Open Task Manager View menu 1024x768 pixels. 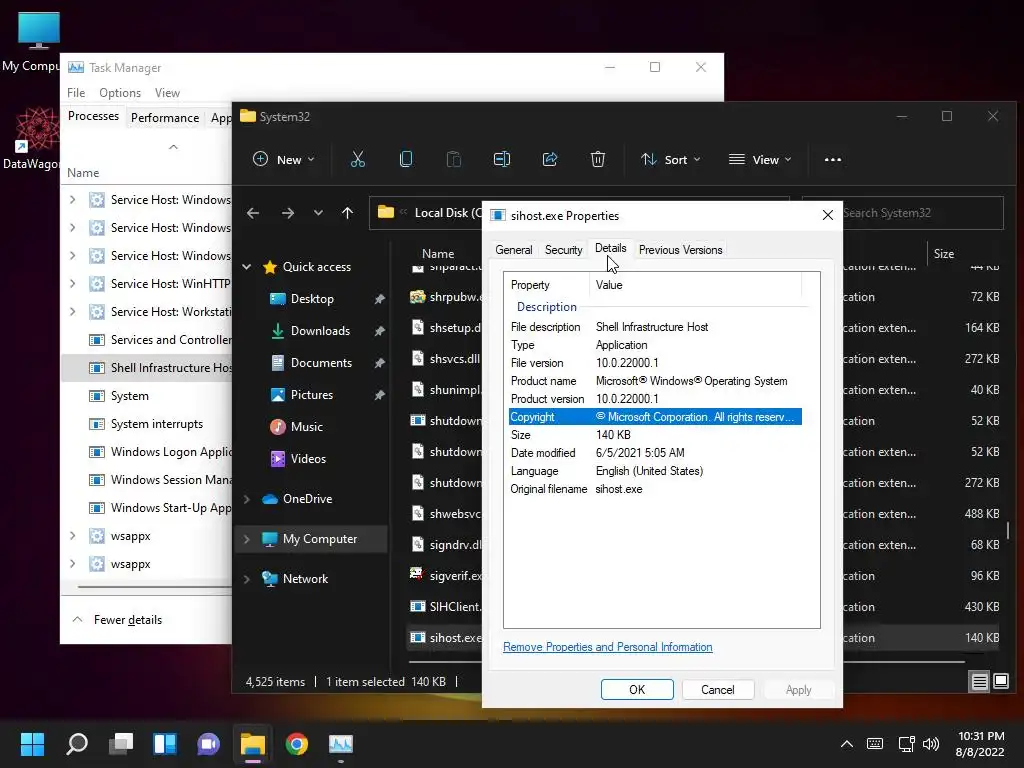click(167, 93)
